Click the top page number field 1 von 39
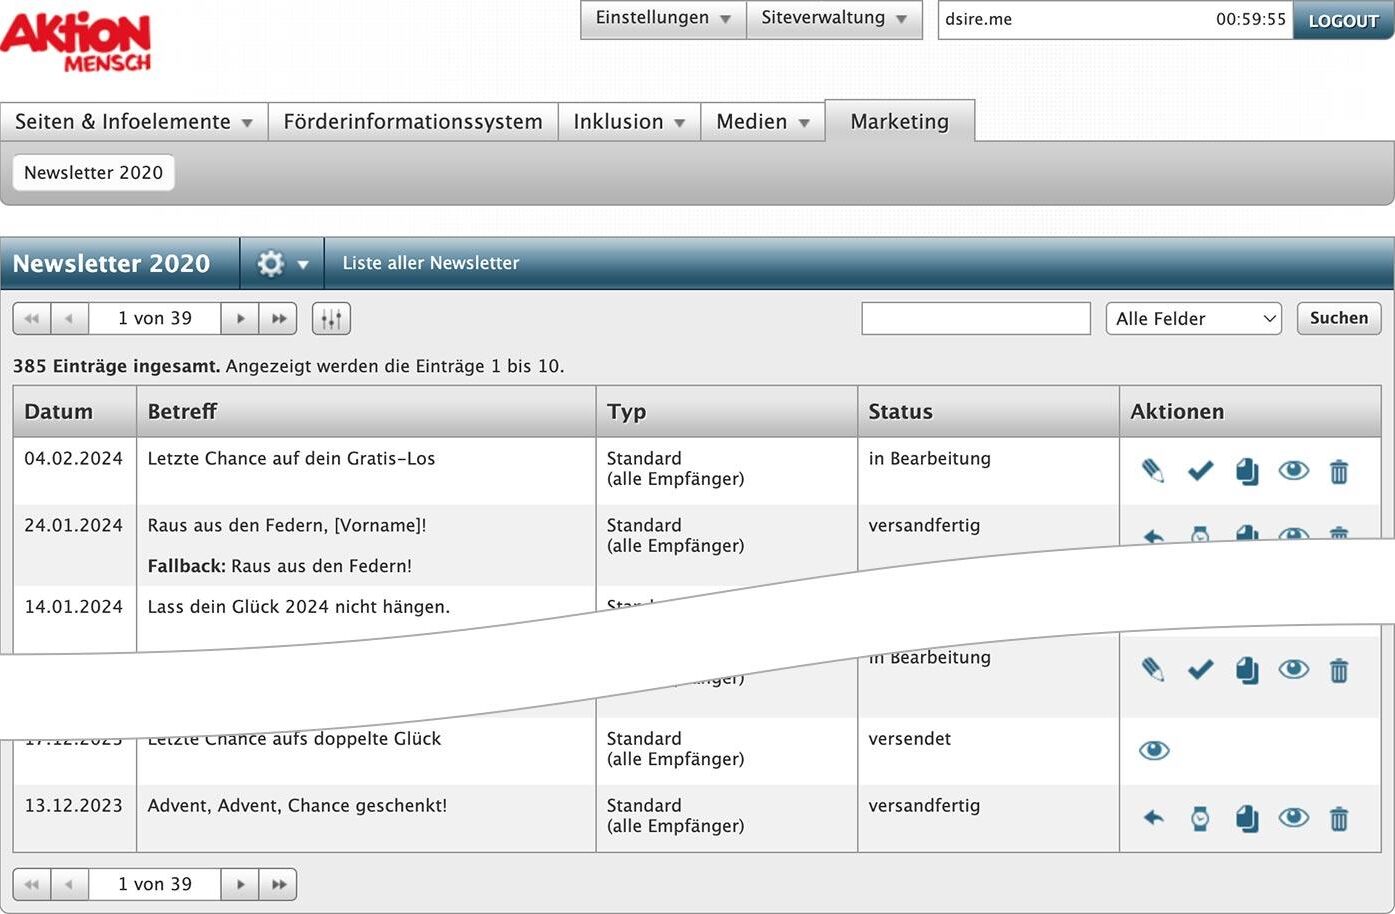 tap(155, 319)
